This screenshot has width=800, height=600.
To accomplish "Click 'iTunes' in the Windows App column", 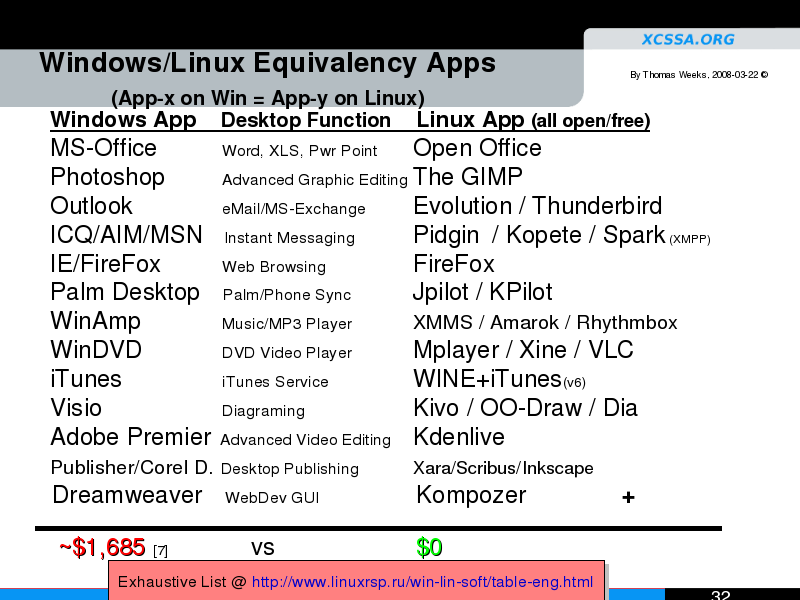I will (x=86, y=379).
